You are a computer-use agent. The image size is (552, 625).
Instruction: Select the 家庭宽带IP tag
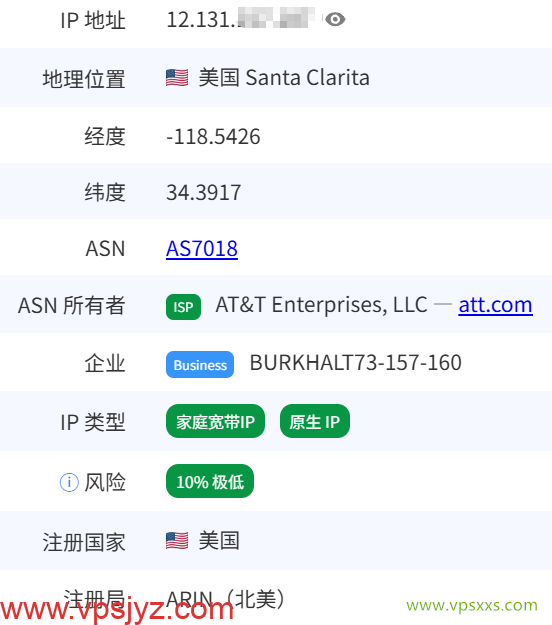click(215, 421)
